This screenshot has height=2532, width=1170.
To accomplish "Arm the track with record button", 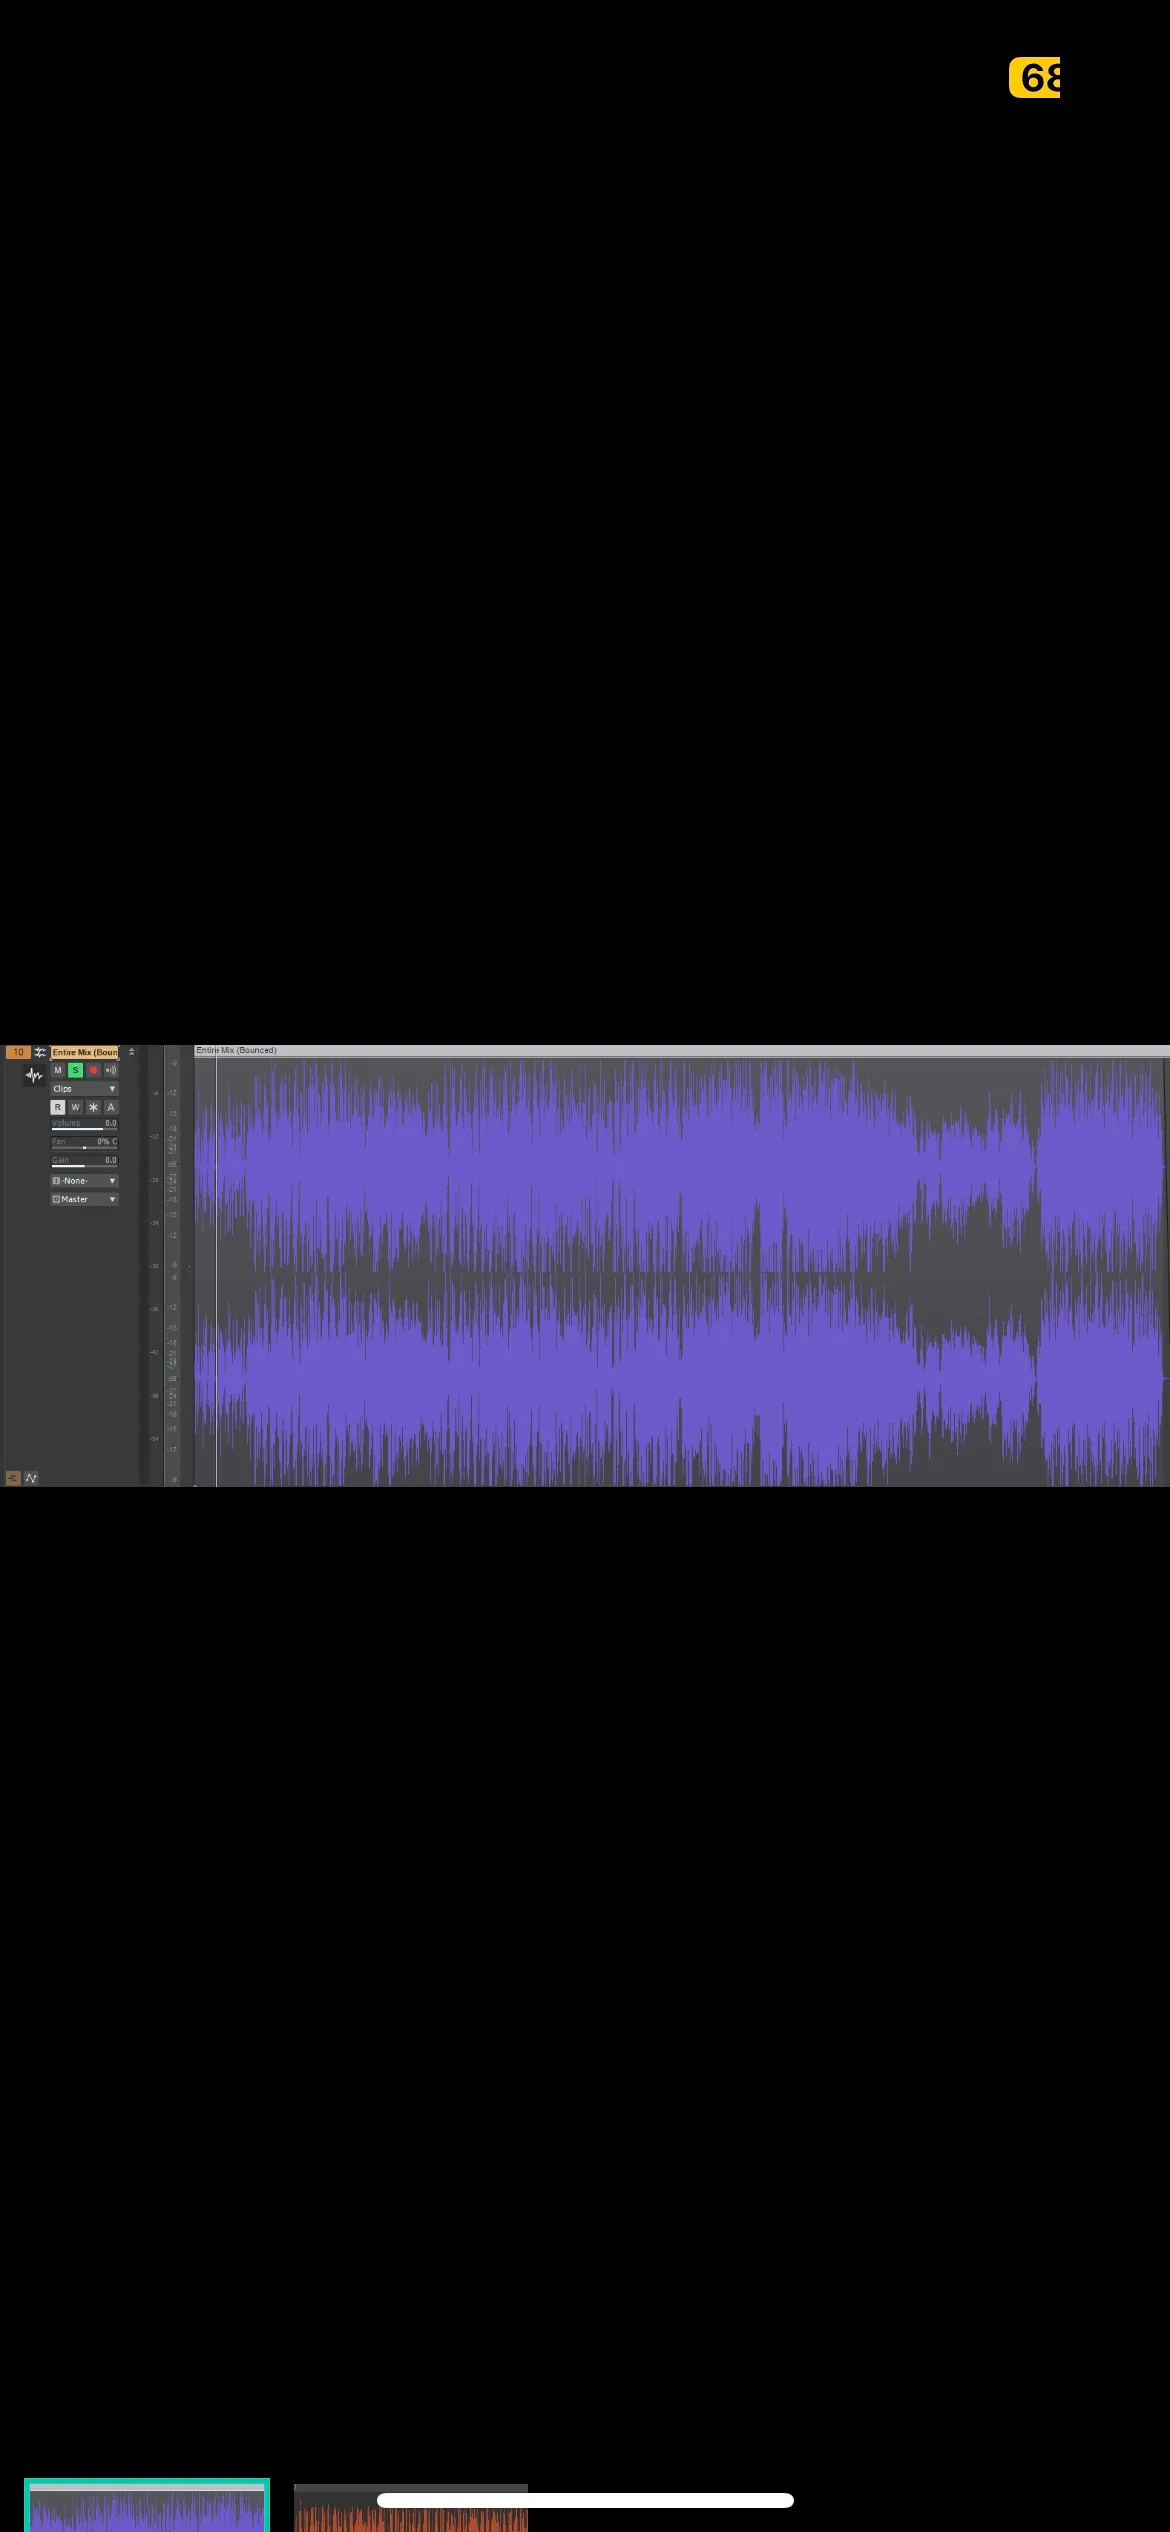I will point(93,1070).
